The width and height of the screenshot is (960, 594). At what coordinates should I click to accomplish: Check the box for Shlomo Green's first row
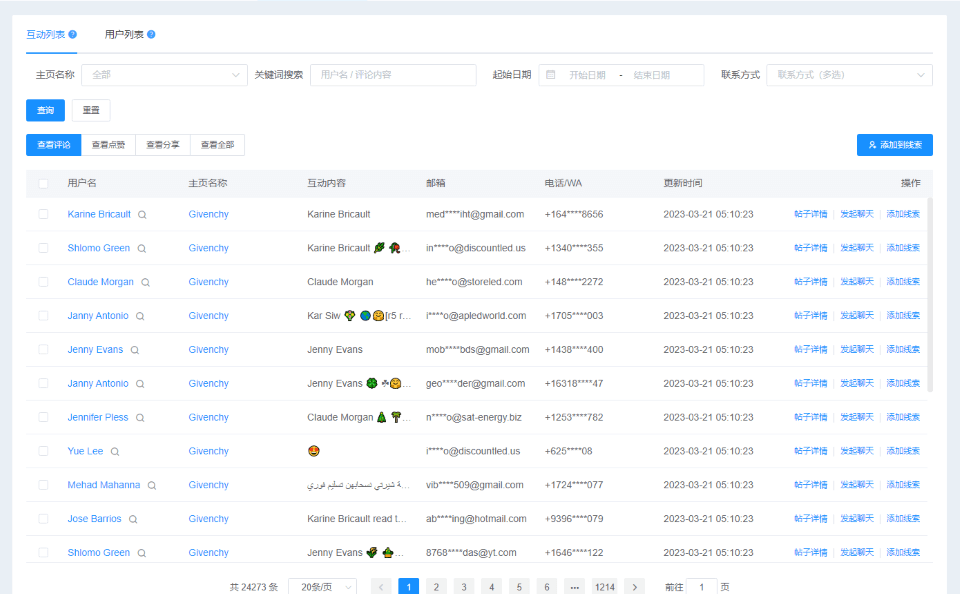[x=43, y=248]
